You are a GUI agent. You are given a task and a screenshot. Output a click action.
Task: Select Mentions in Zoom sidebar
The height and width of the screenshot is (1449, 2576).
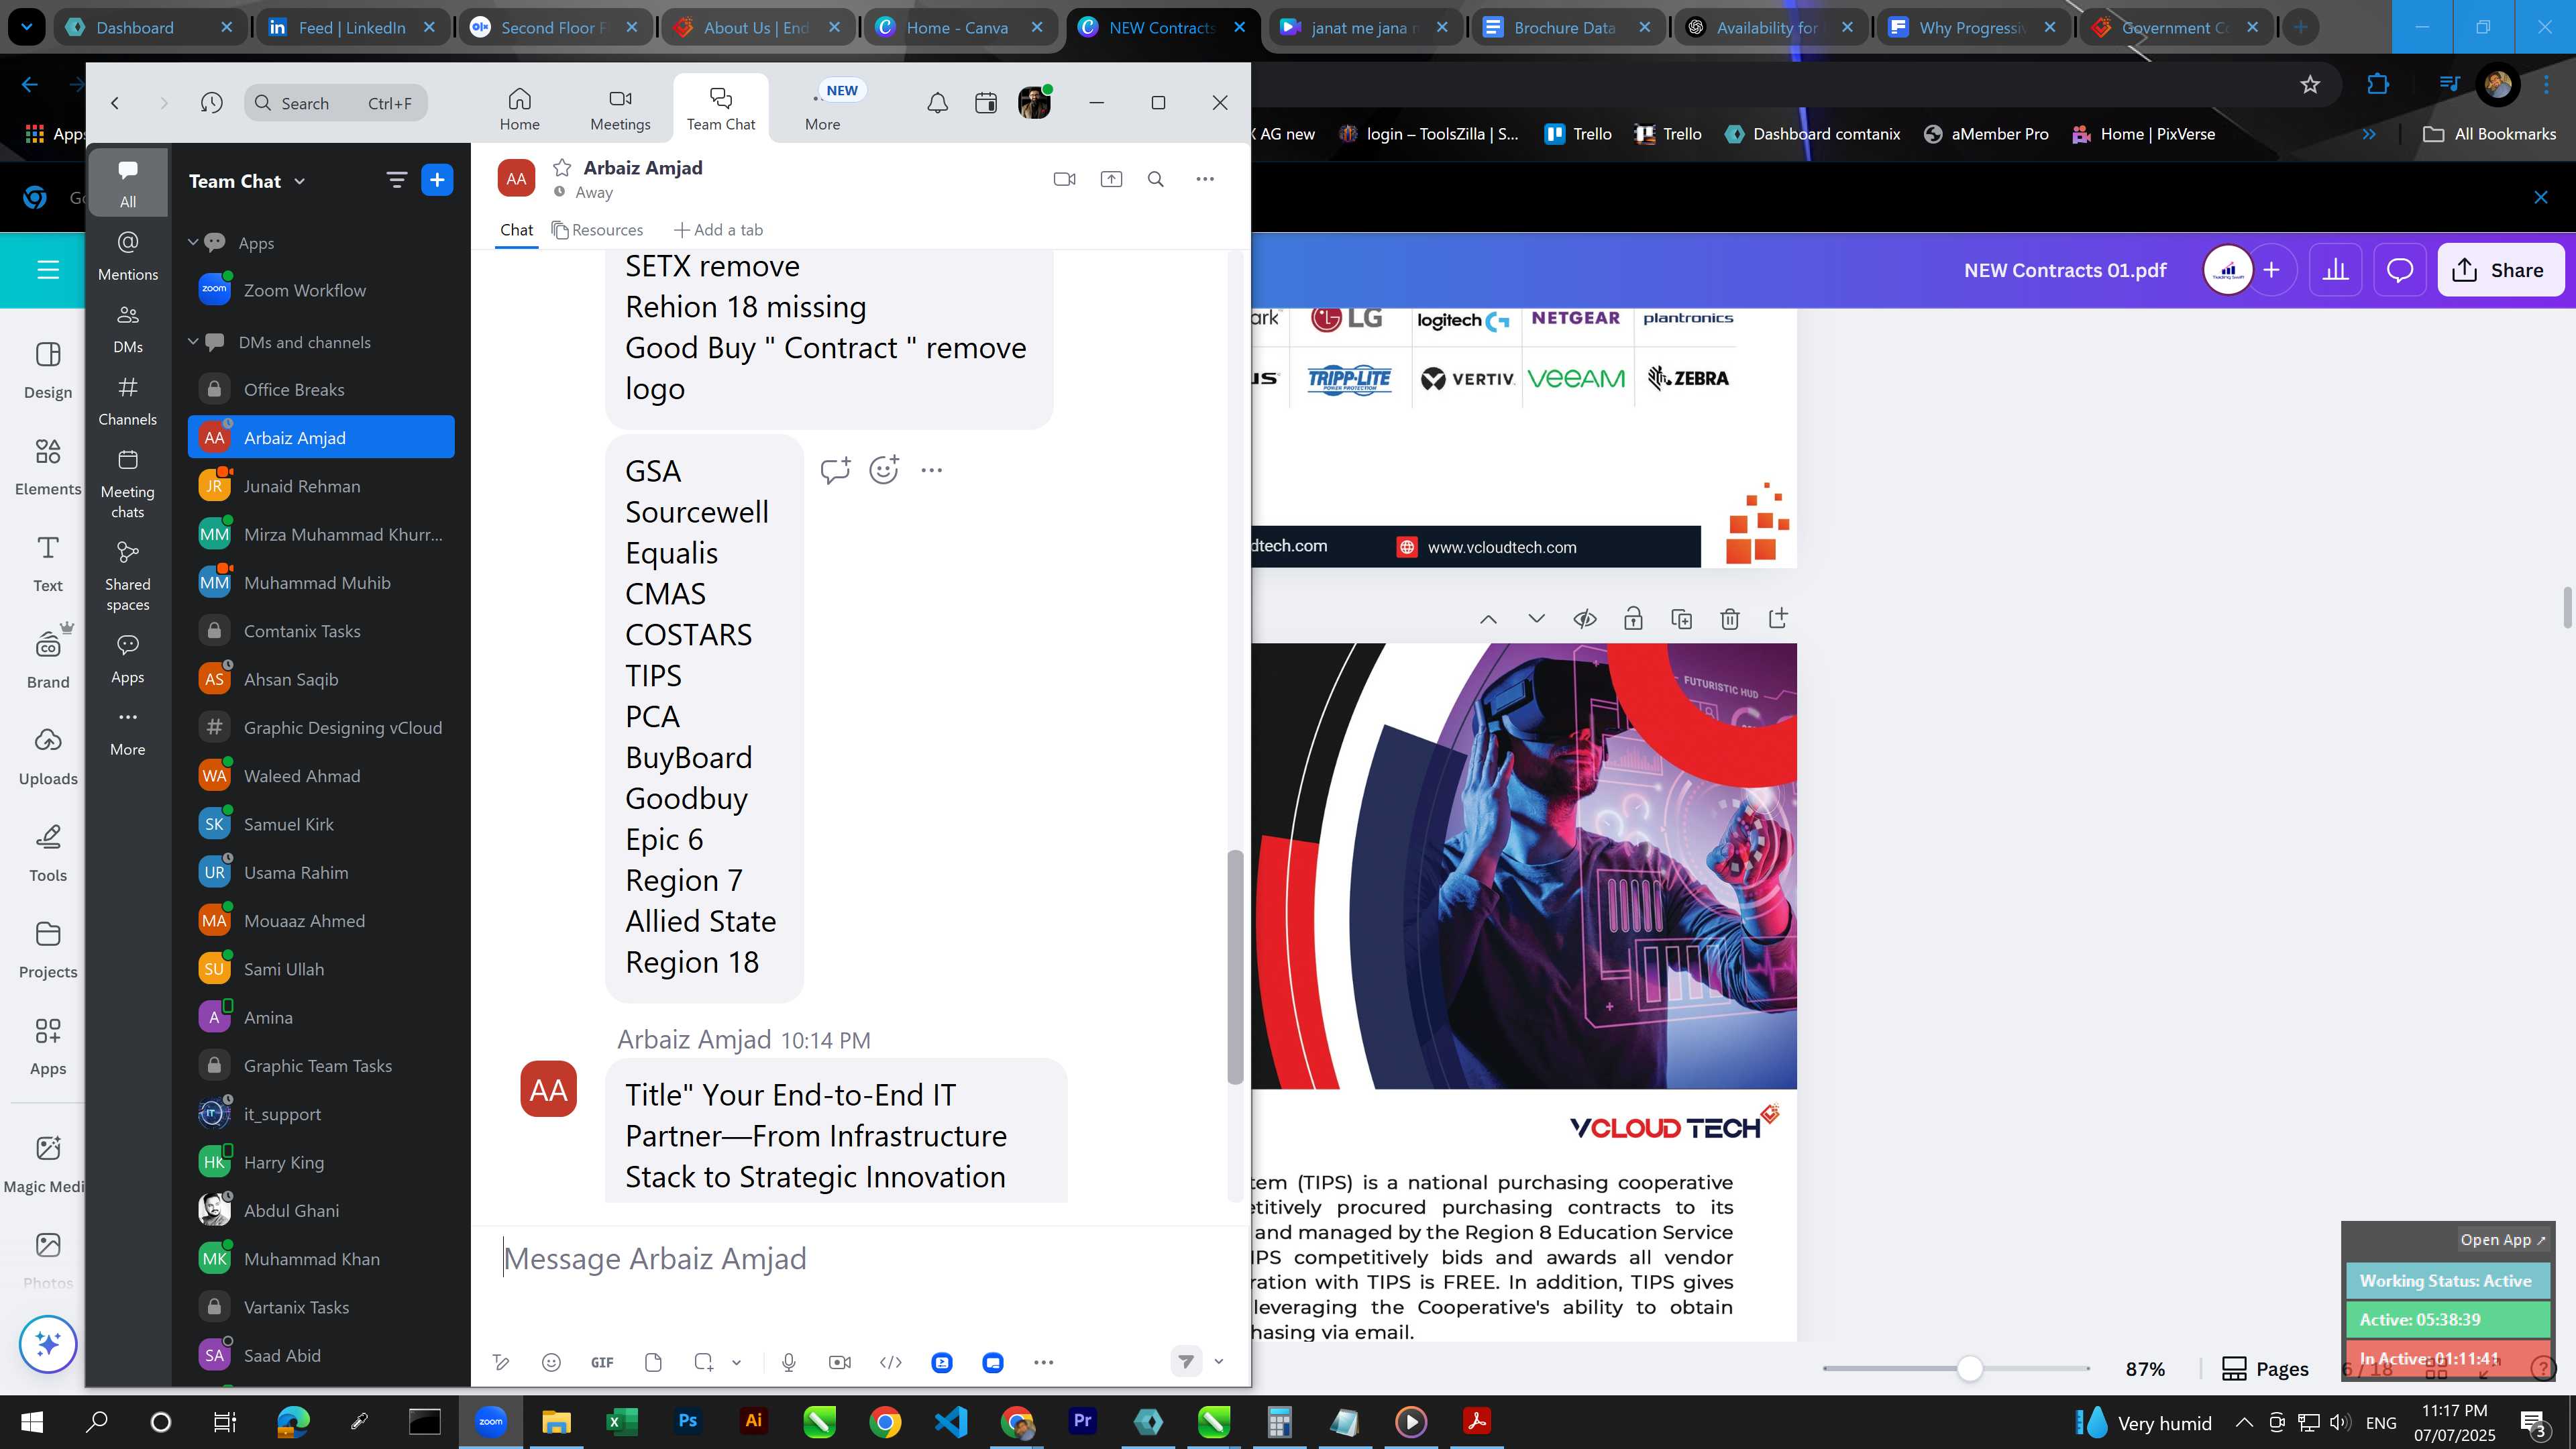[128, 256]
